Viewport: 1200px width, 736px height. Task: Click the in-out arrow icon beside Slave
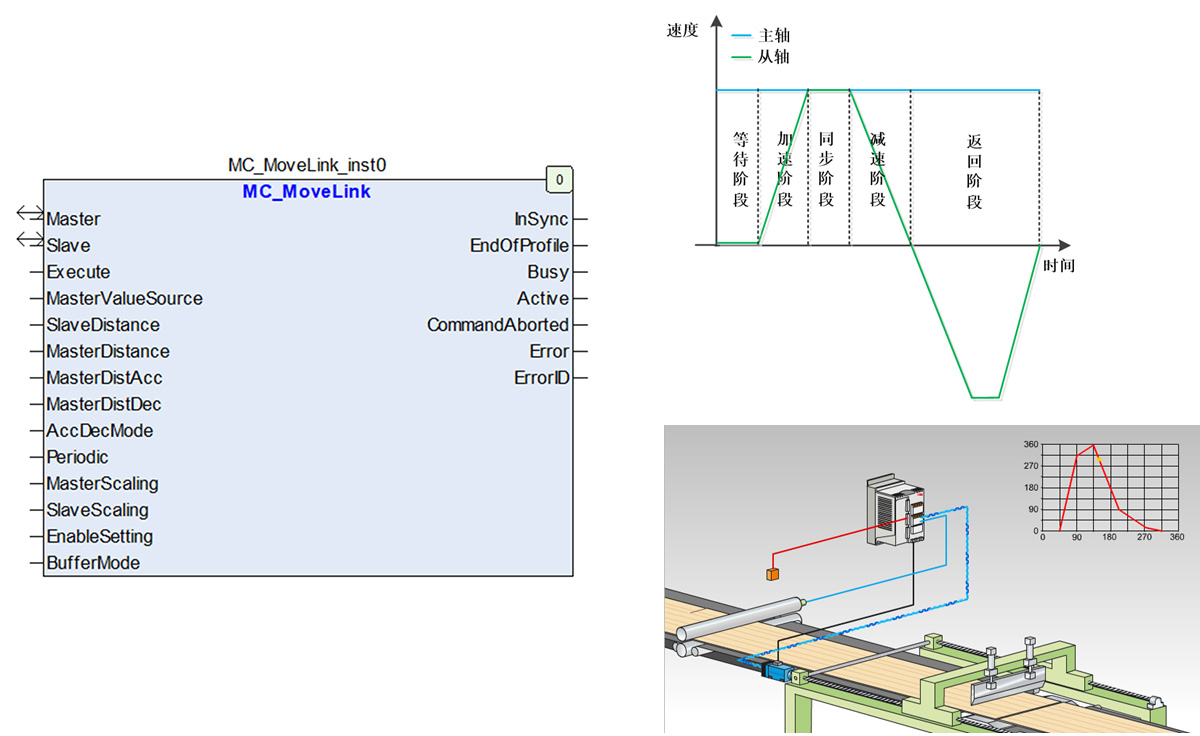(x=30, y=240)
